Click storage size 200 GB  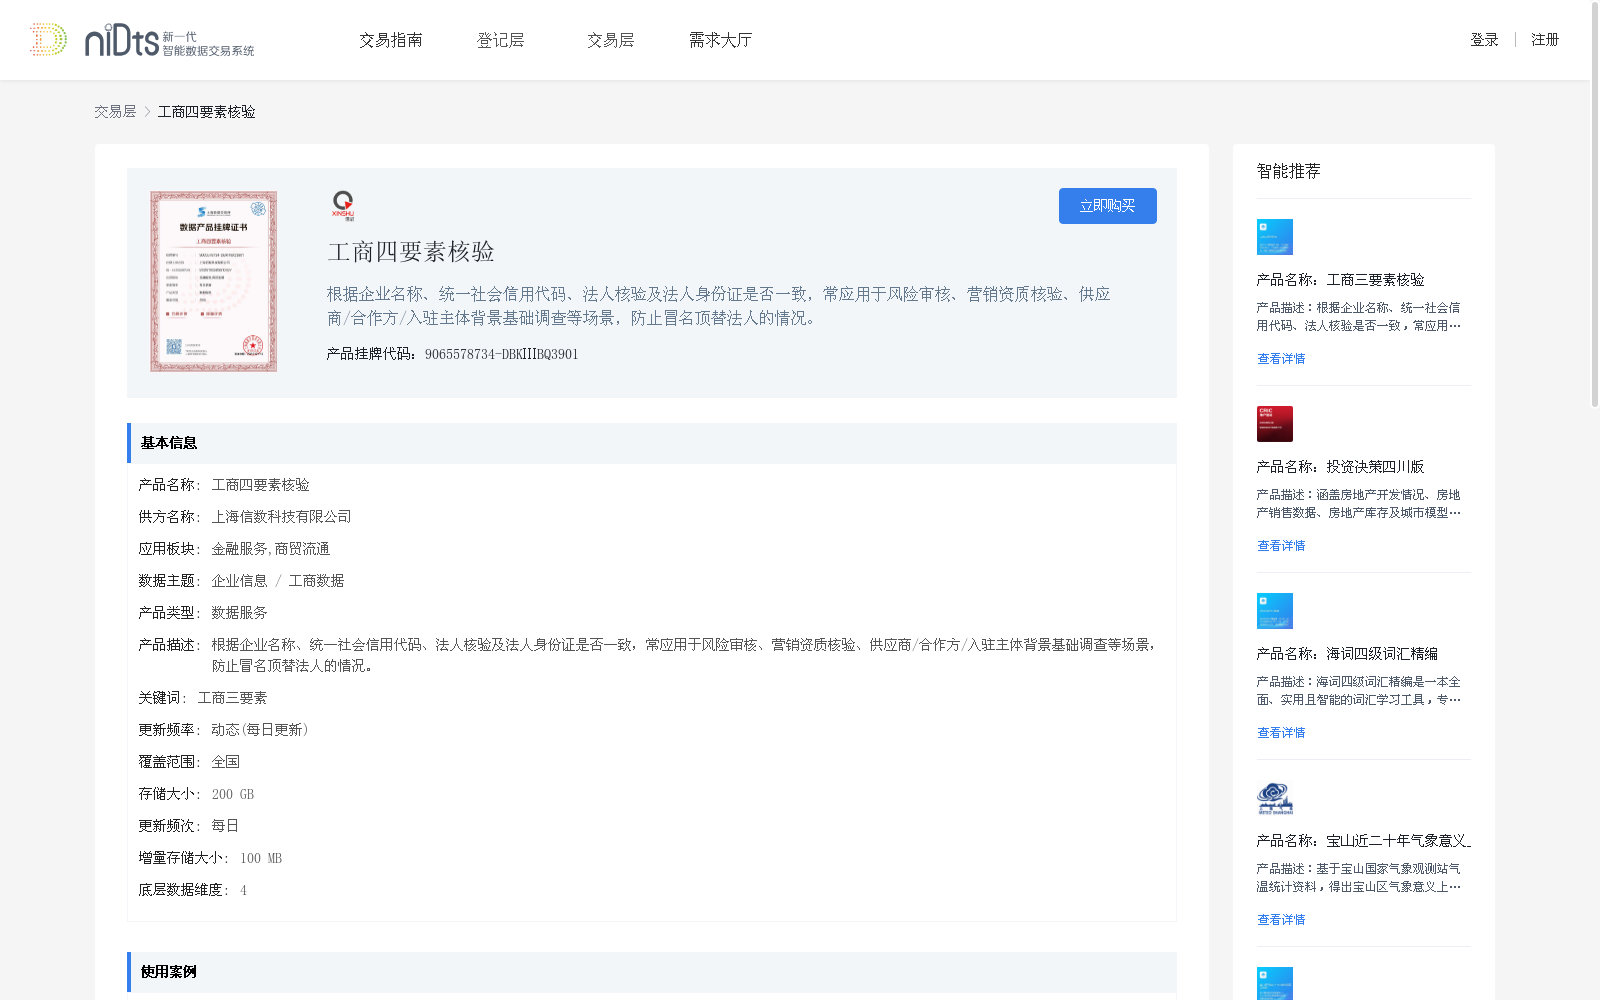[233, 794]
